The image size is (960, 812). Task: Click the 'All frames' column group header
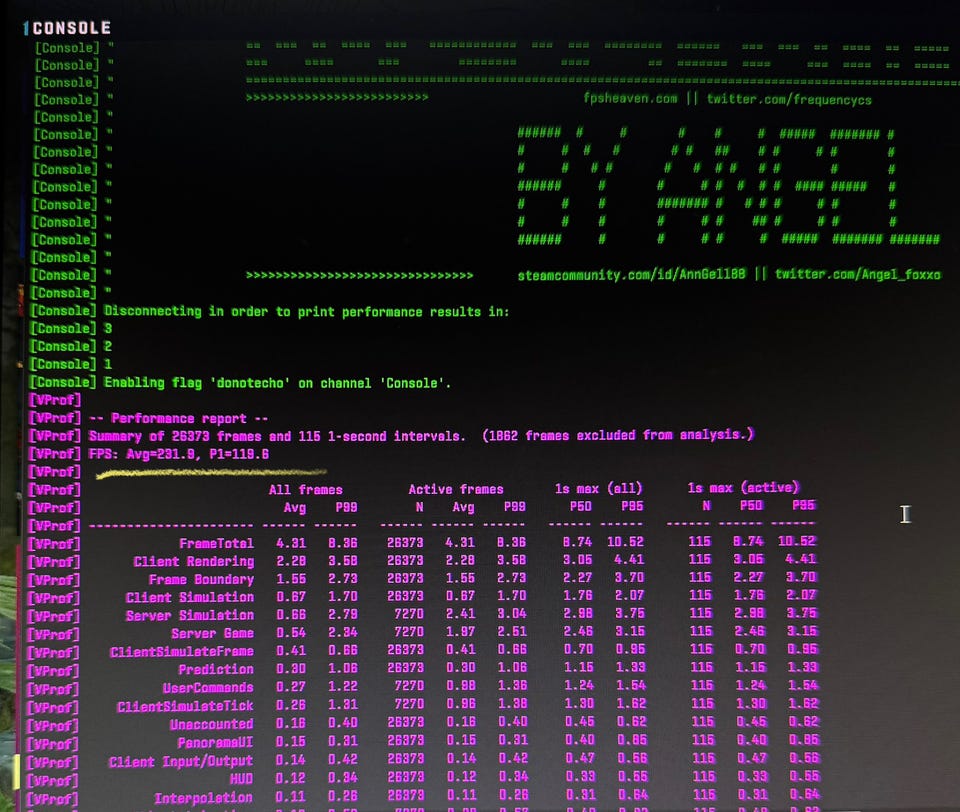(x=306, y=490)
